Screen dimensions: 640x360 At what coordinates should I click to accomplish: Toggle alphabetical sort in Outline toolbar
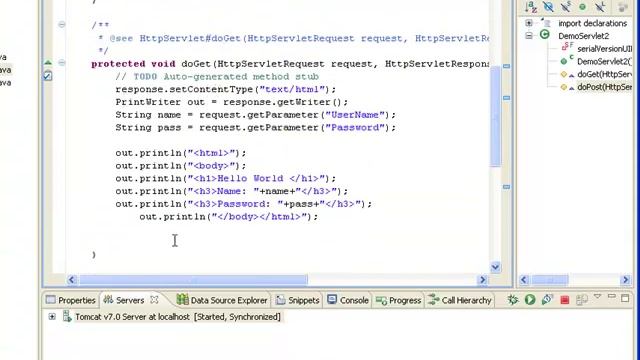(531, 7)
